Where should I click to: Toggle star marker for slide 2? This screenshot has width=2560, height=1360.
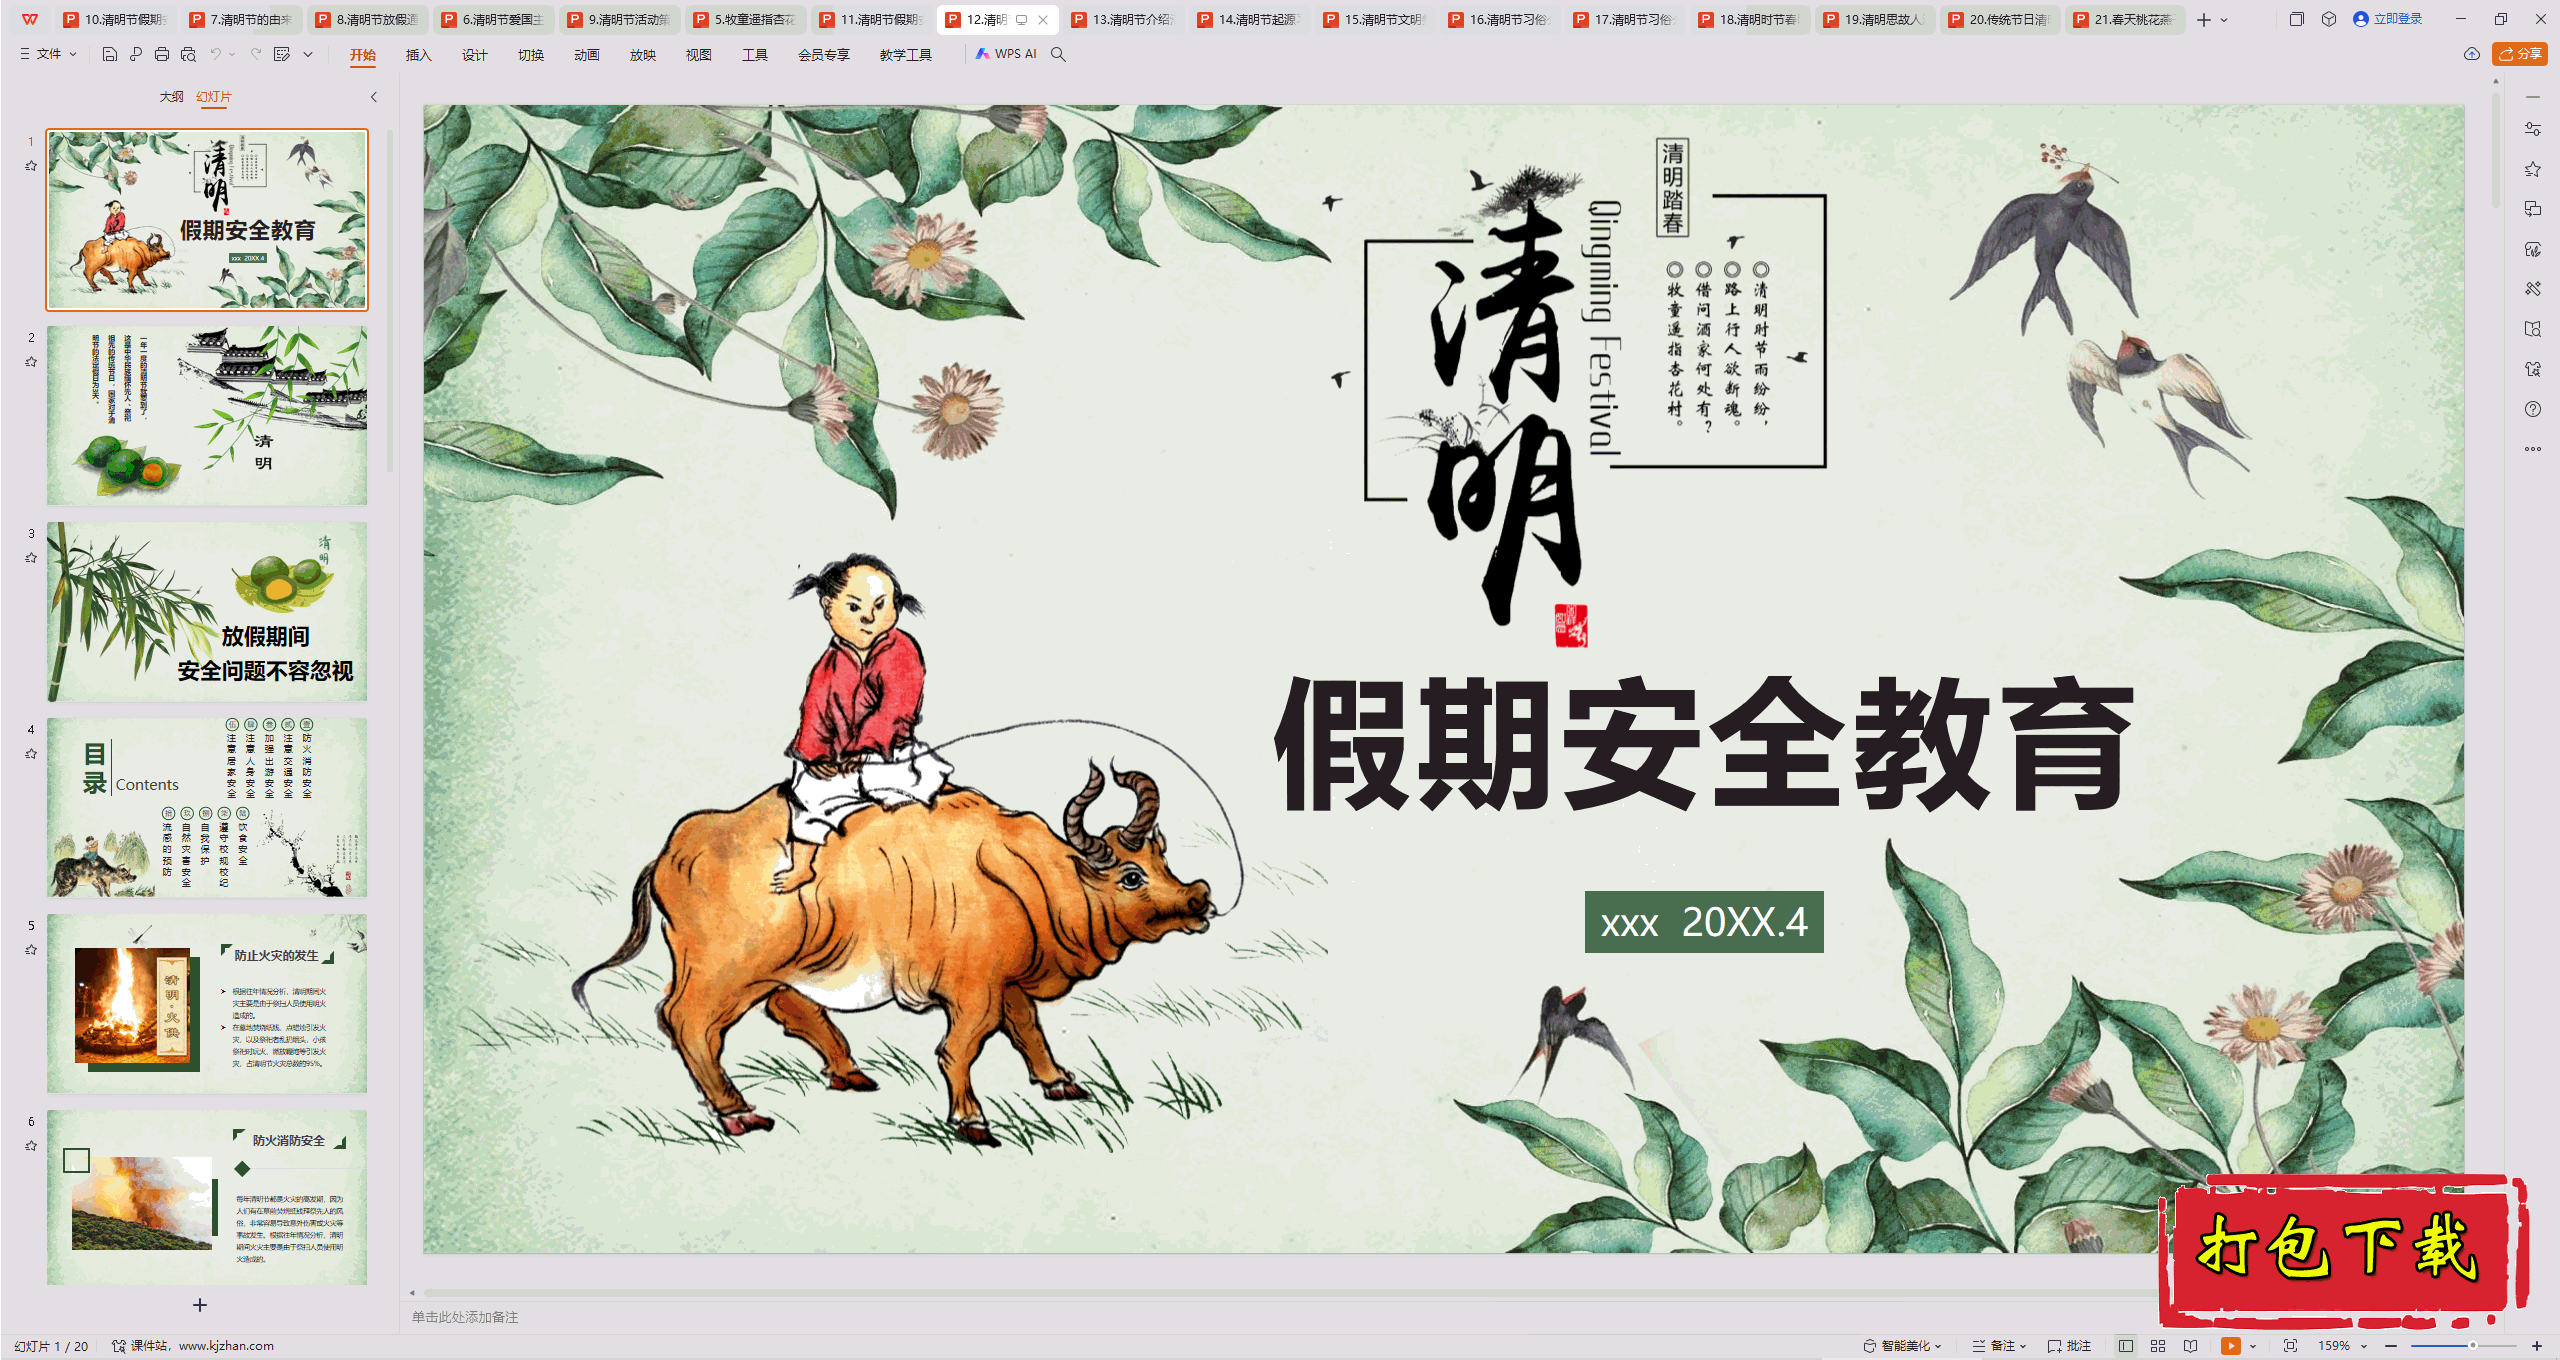point(31,362)
